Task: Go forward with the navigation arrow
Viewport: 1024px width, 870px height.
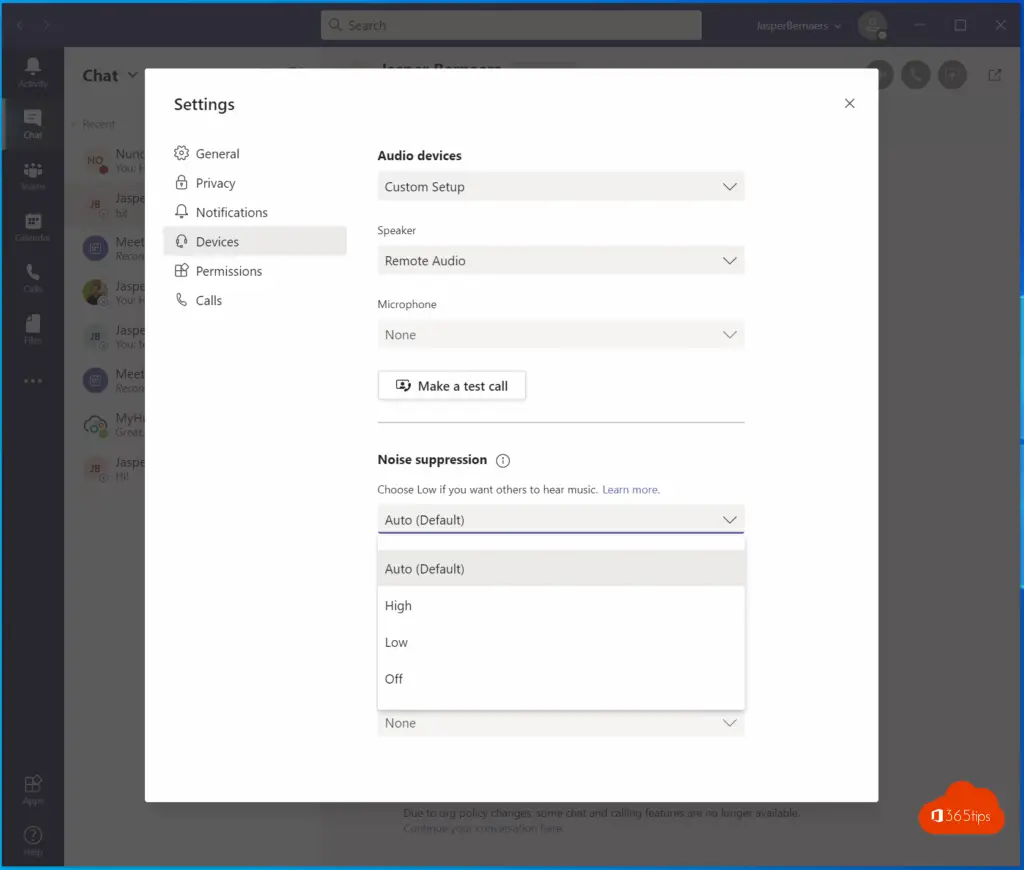Action: click(46, 25)
